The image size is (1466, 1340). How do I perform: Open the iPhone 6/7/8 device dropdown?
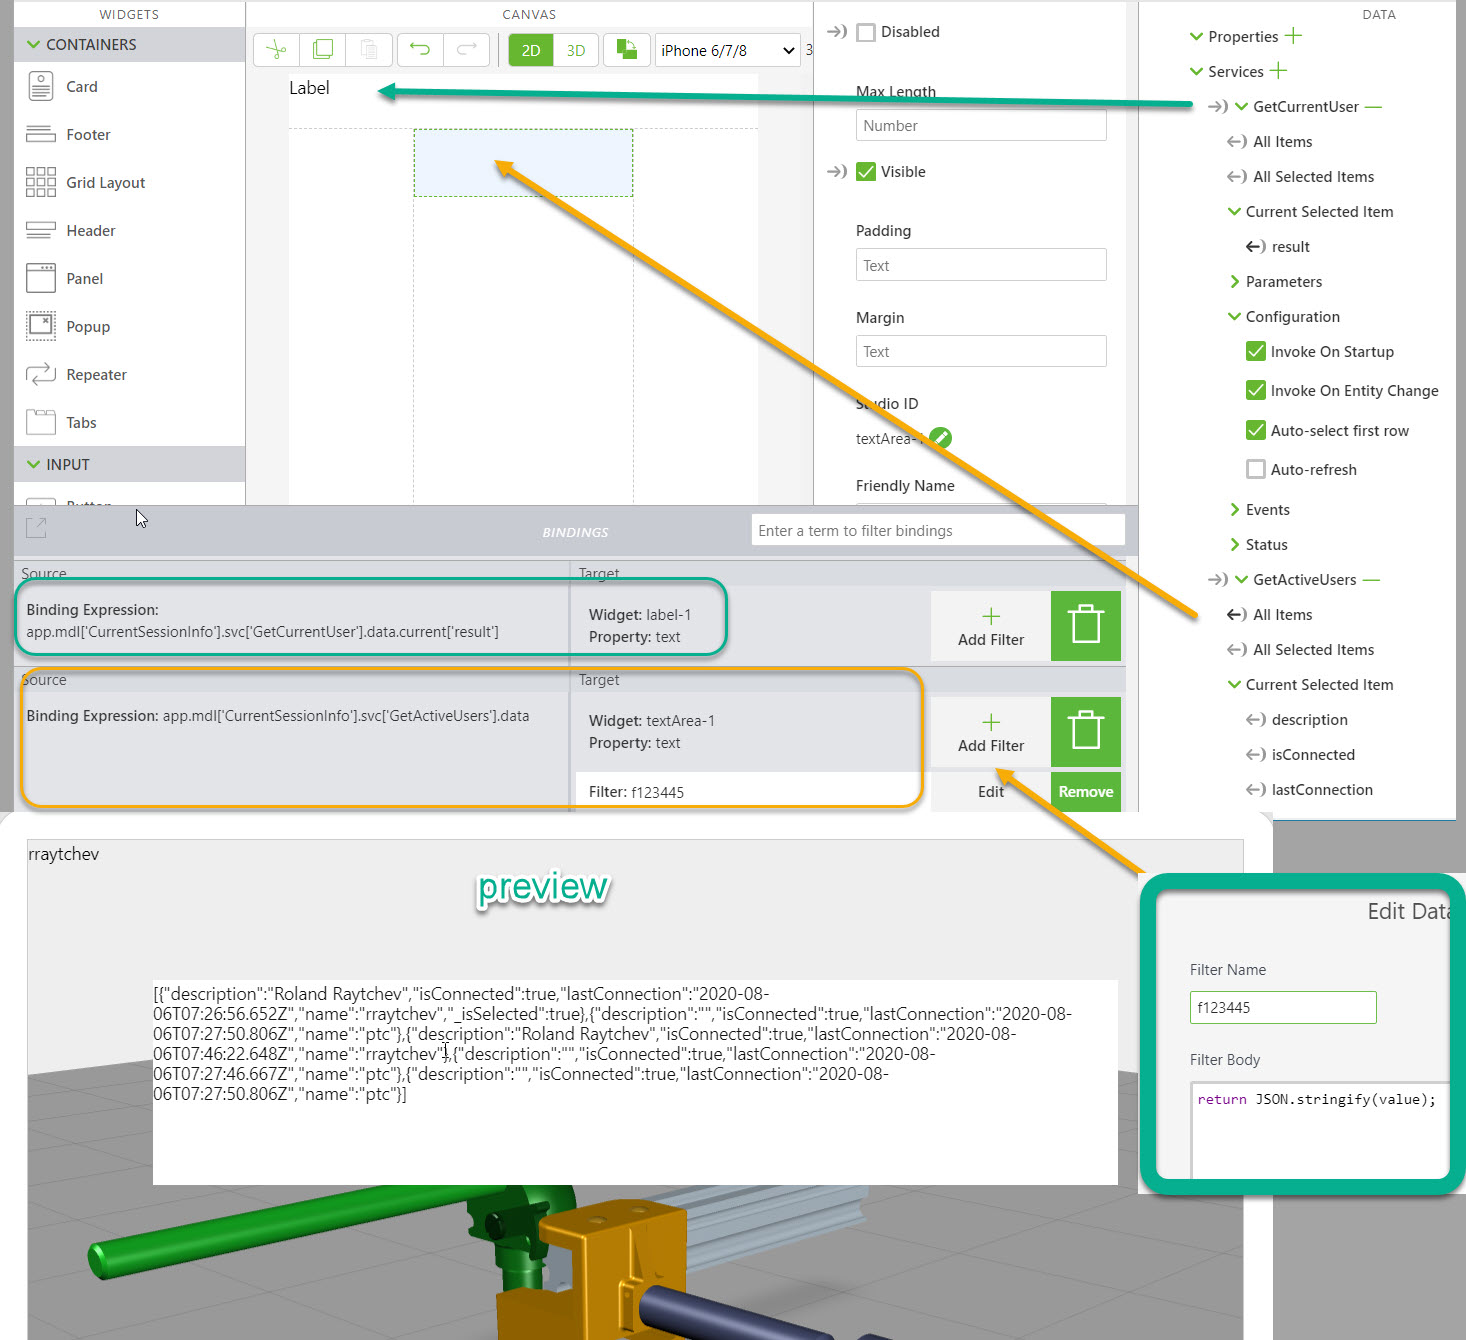pos(727,50)
